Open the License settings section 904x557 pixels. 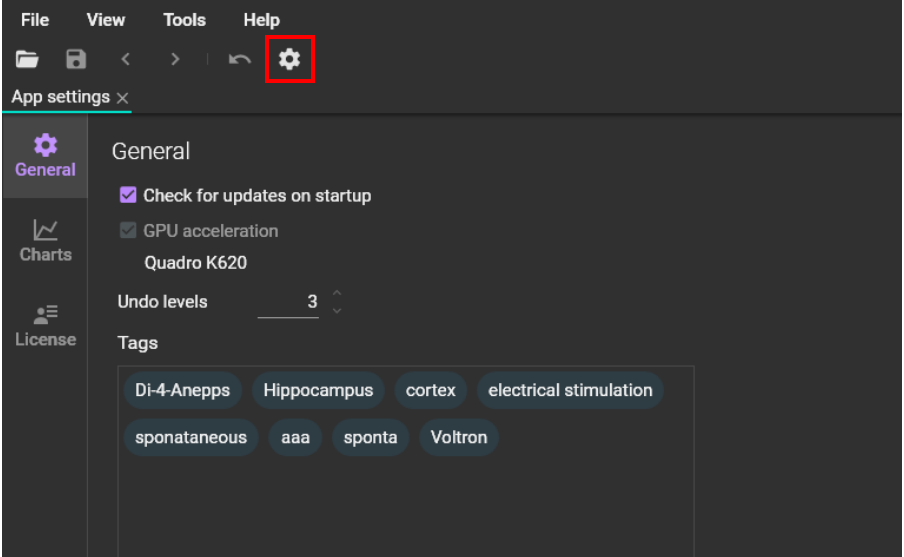(x=45, y=326)
